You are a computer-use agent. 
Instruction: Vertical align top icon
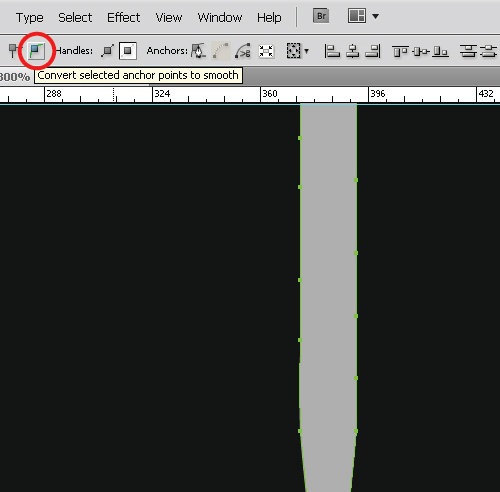pyautogui.click(x=400, y=52)
